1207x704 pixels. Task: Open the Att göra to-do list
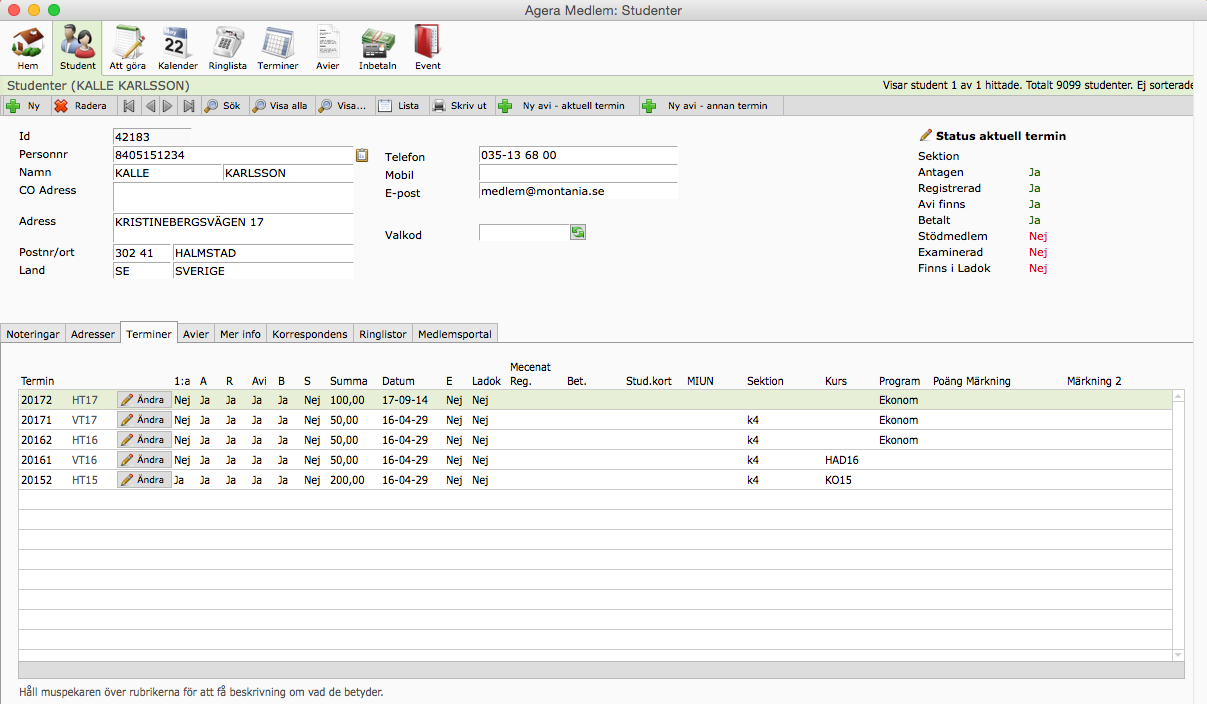(128, 48)
